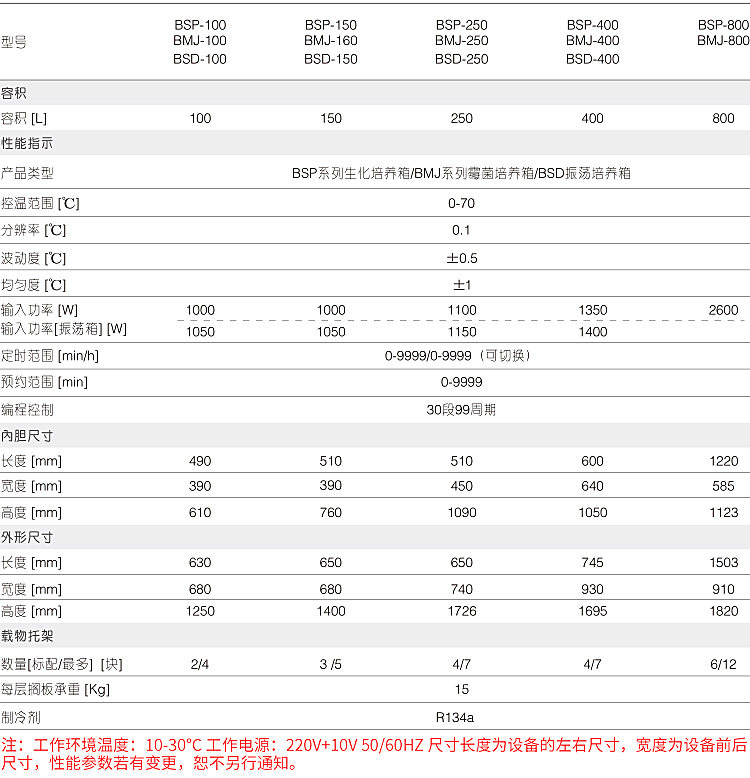The image size is (750, 778).
Task: Click the 容积 [L] row label
Action: 24,119
